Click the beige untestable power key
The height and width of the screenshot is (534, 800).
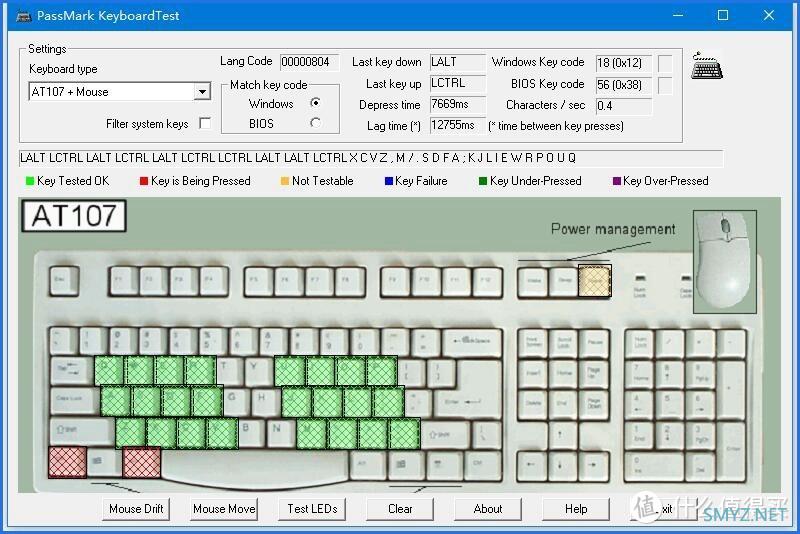click(595, 281)
